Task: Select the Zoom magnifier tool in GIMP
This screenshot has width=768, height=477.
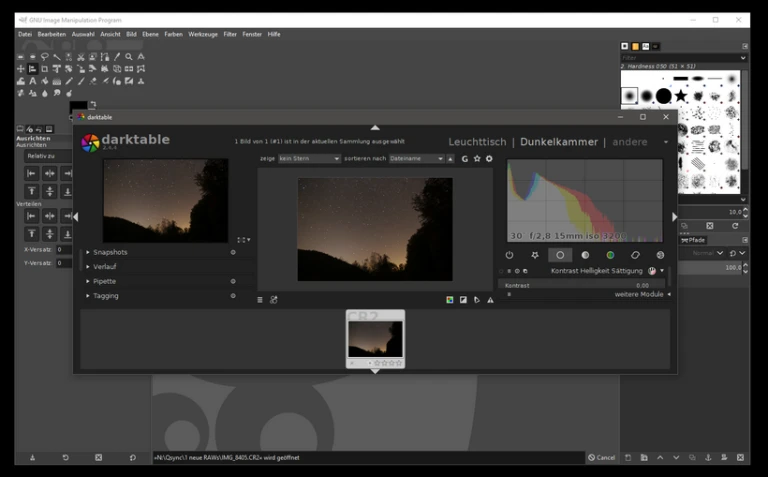Action: pos(129,57)
